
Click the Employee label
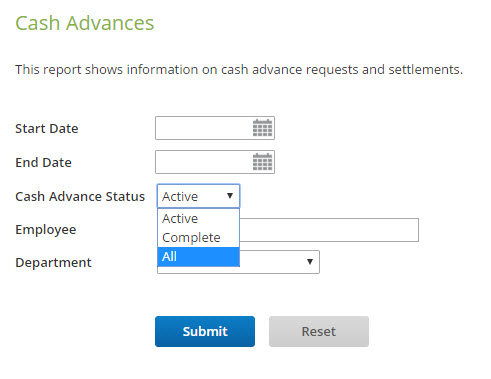[46, 230]
